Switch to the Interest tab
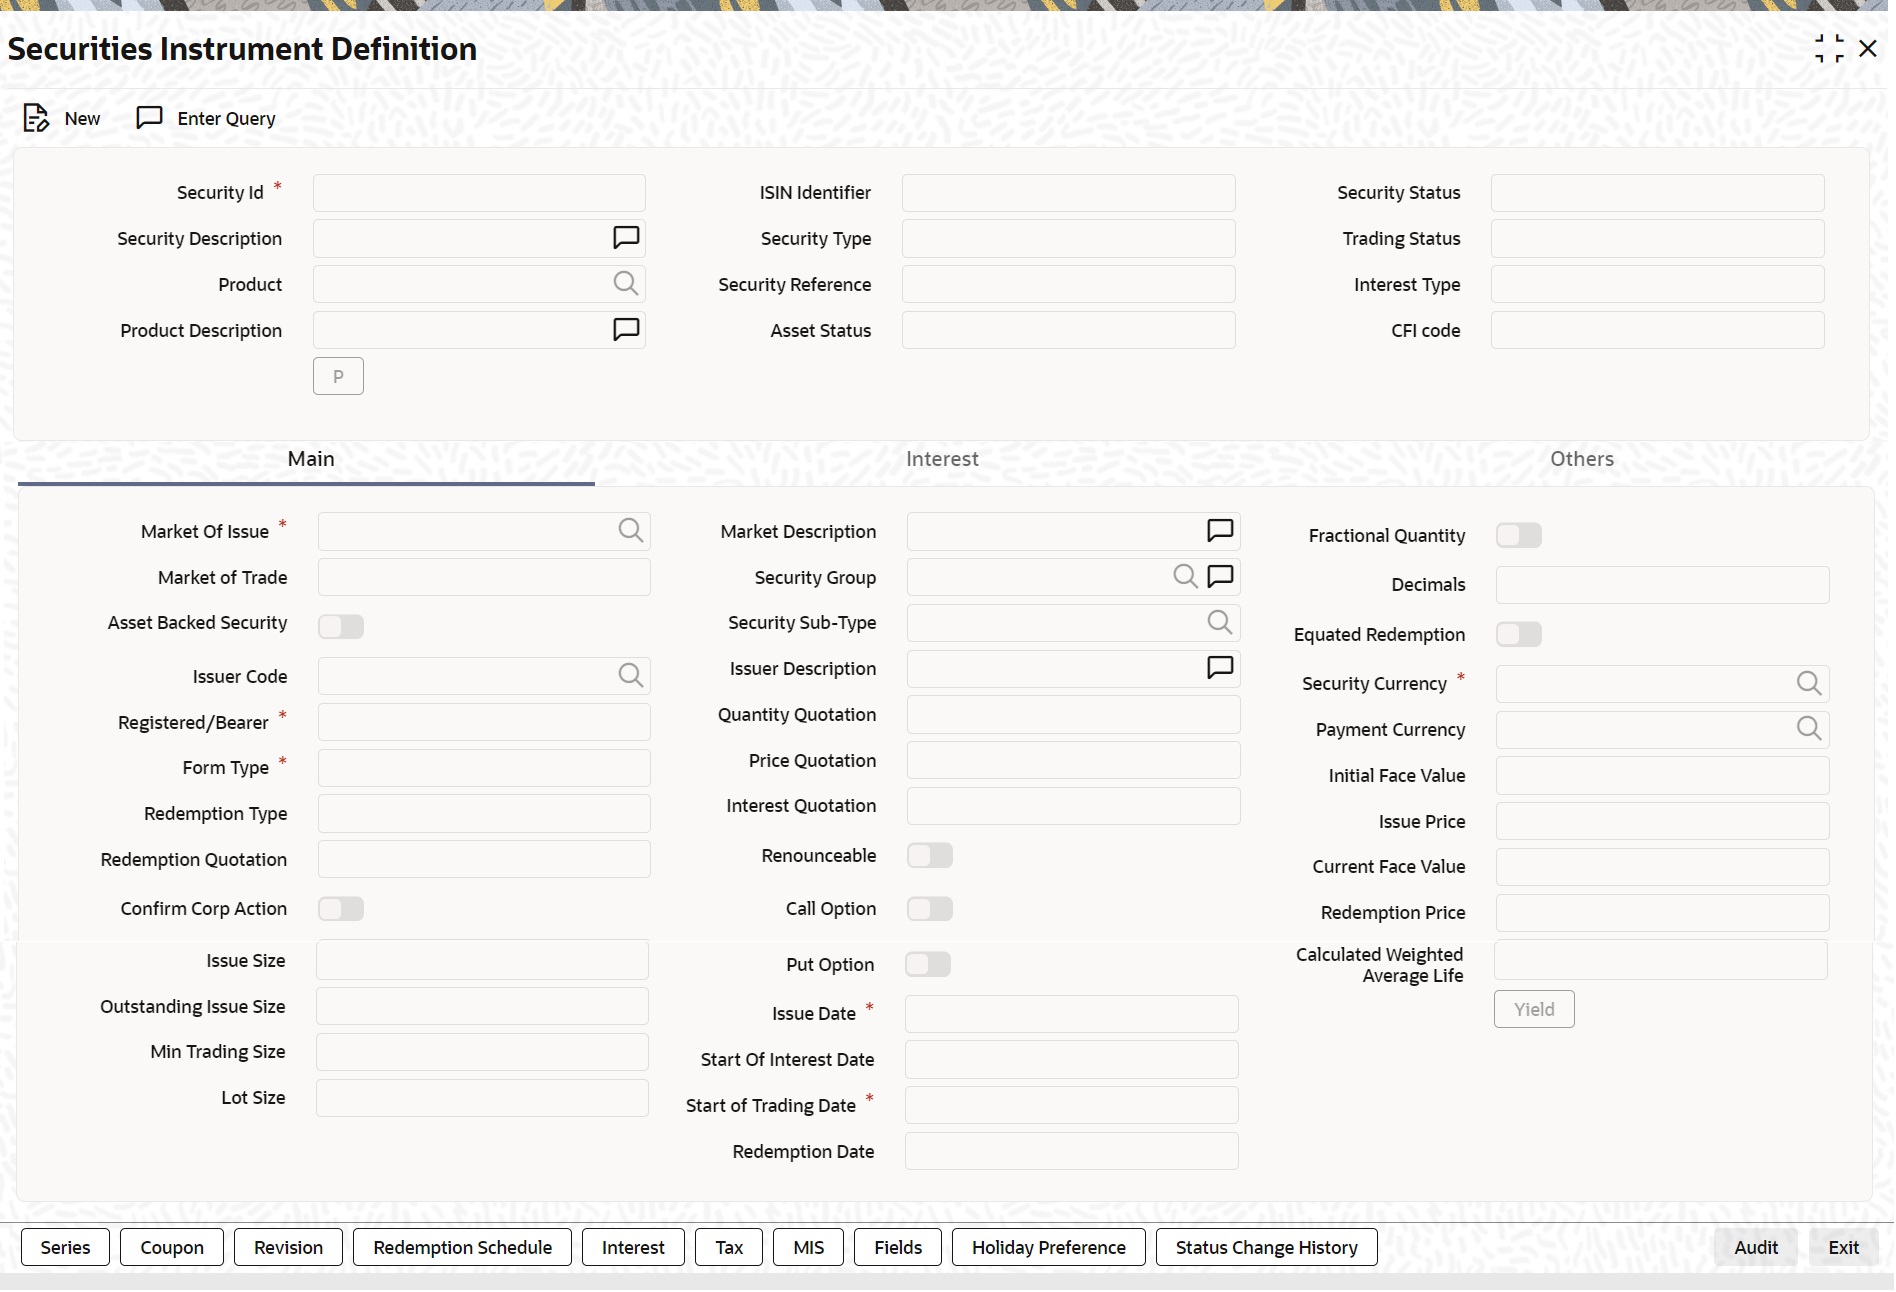 [x=942, y=459]
